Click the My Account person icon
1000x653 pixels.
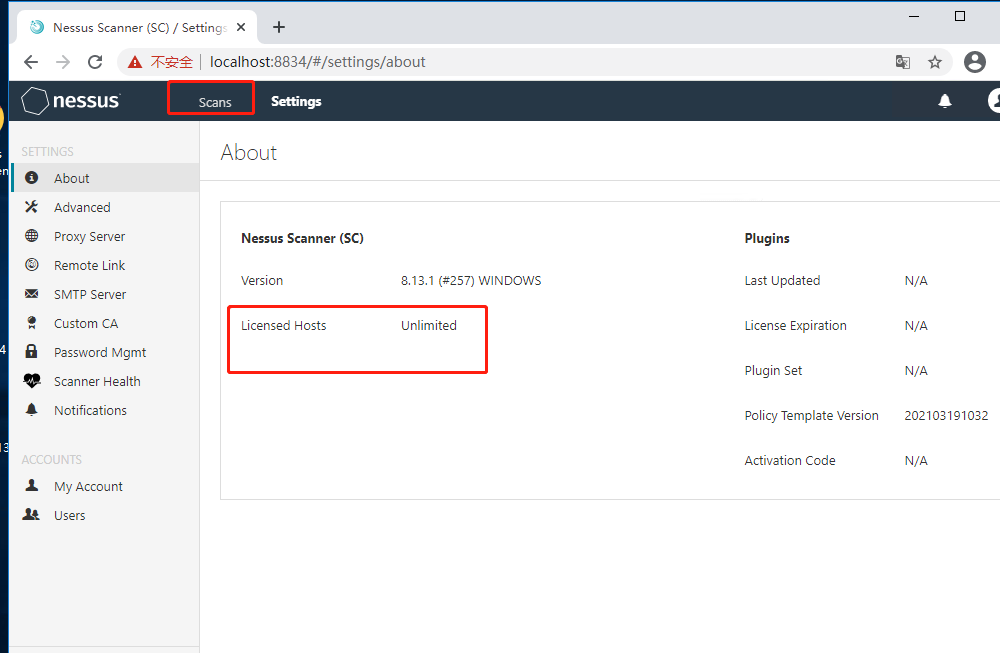tap(31, 485)
